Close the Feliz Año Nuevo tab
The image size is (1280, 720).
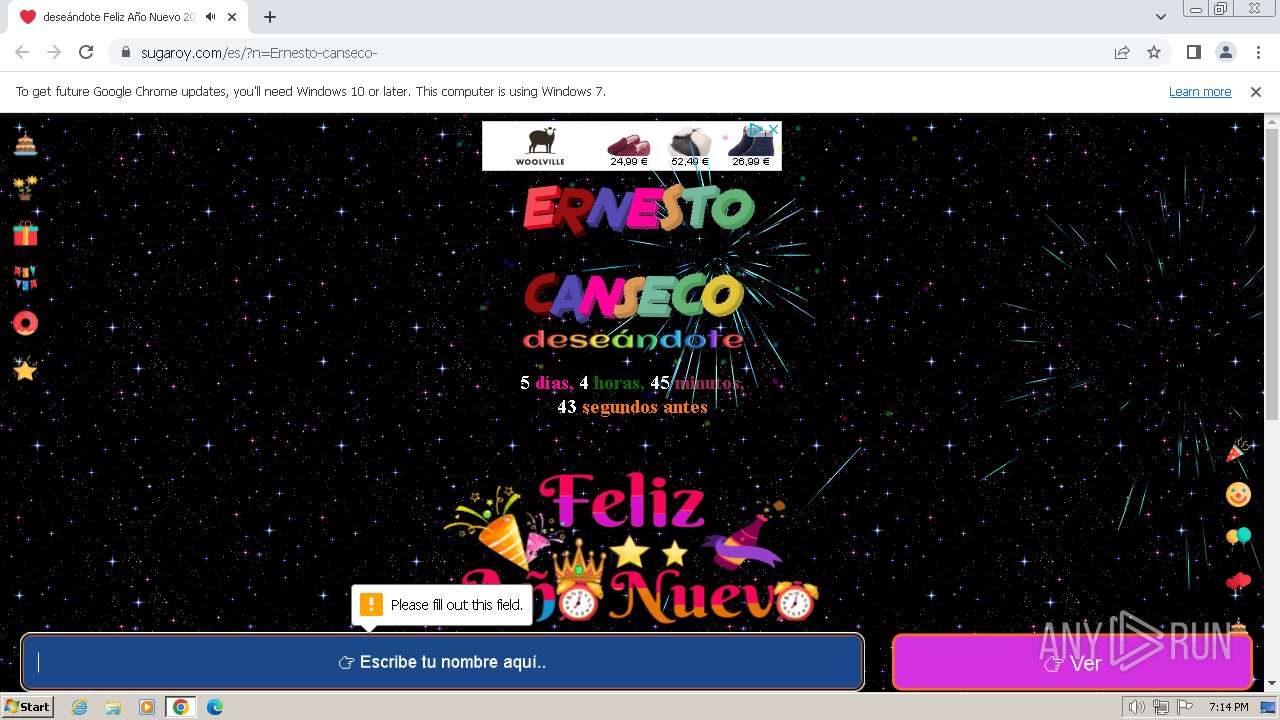pyautogui.click(x=232, y=17)
